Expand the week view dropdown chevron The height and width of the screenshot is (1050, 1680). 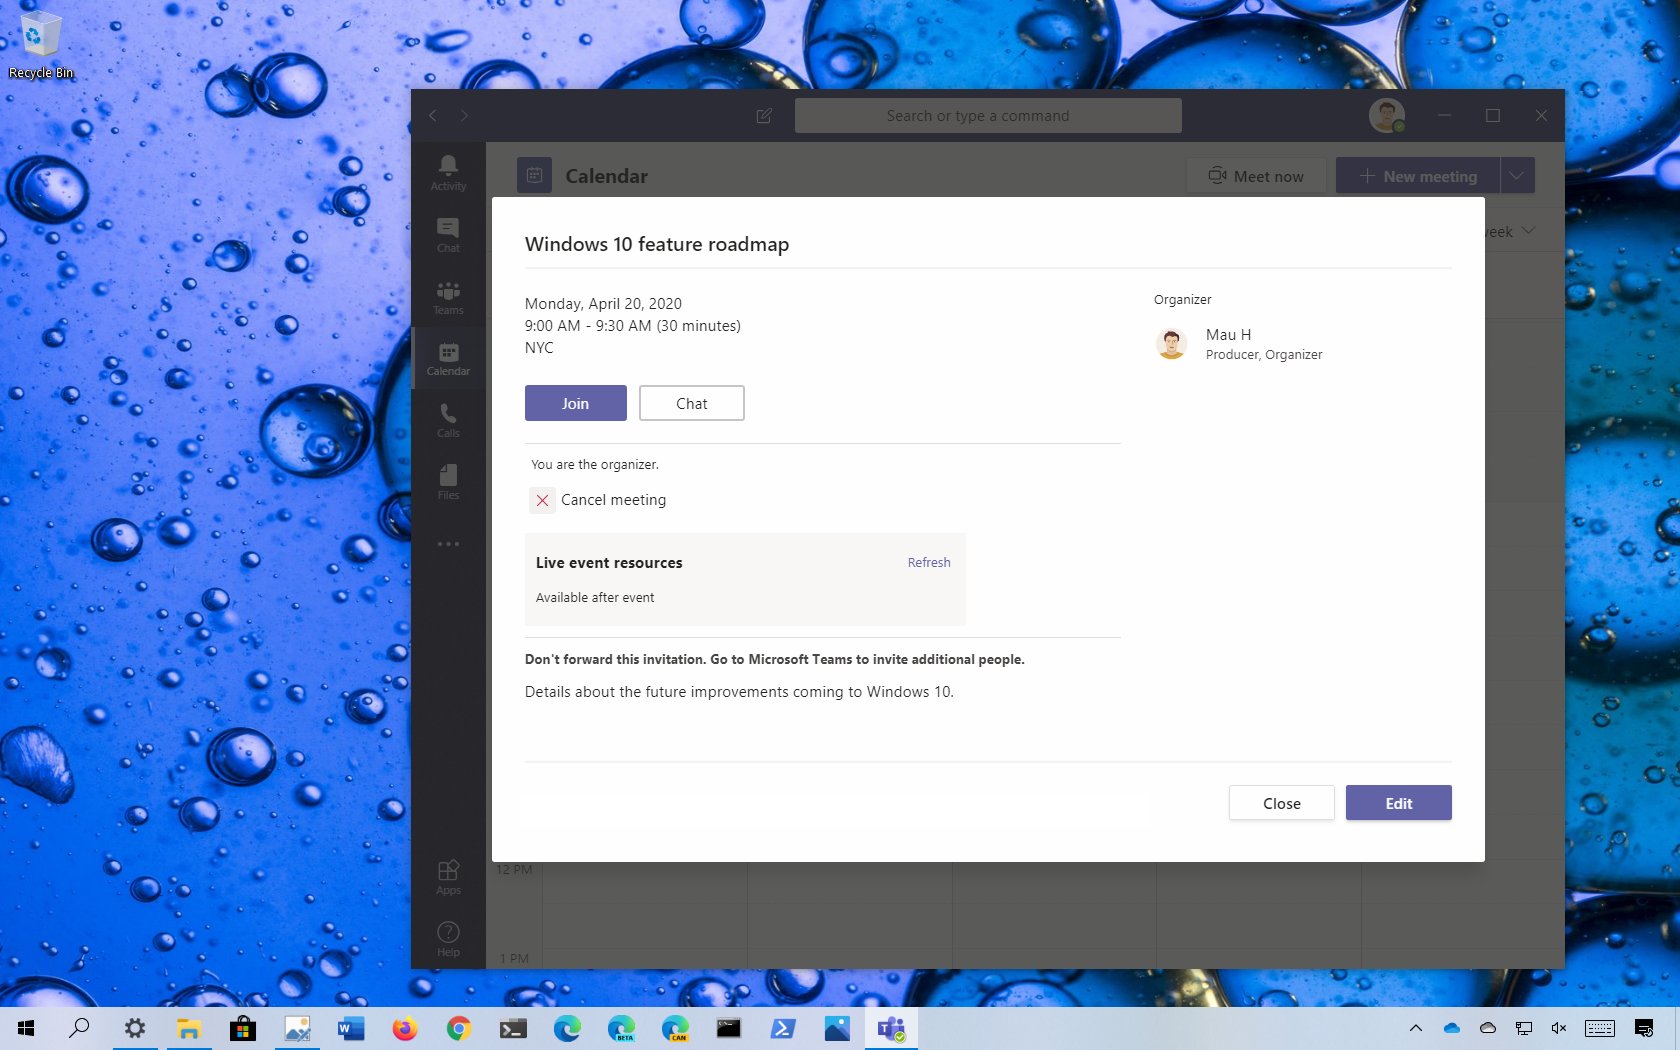coord(1528,231)
